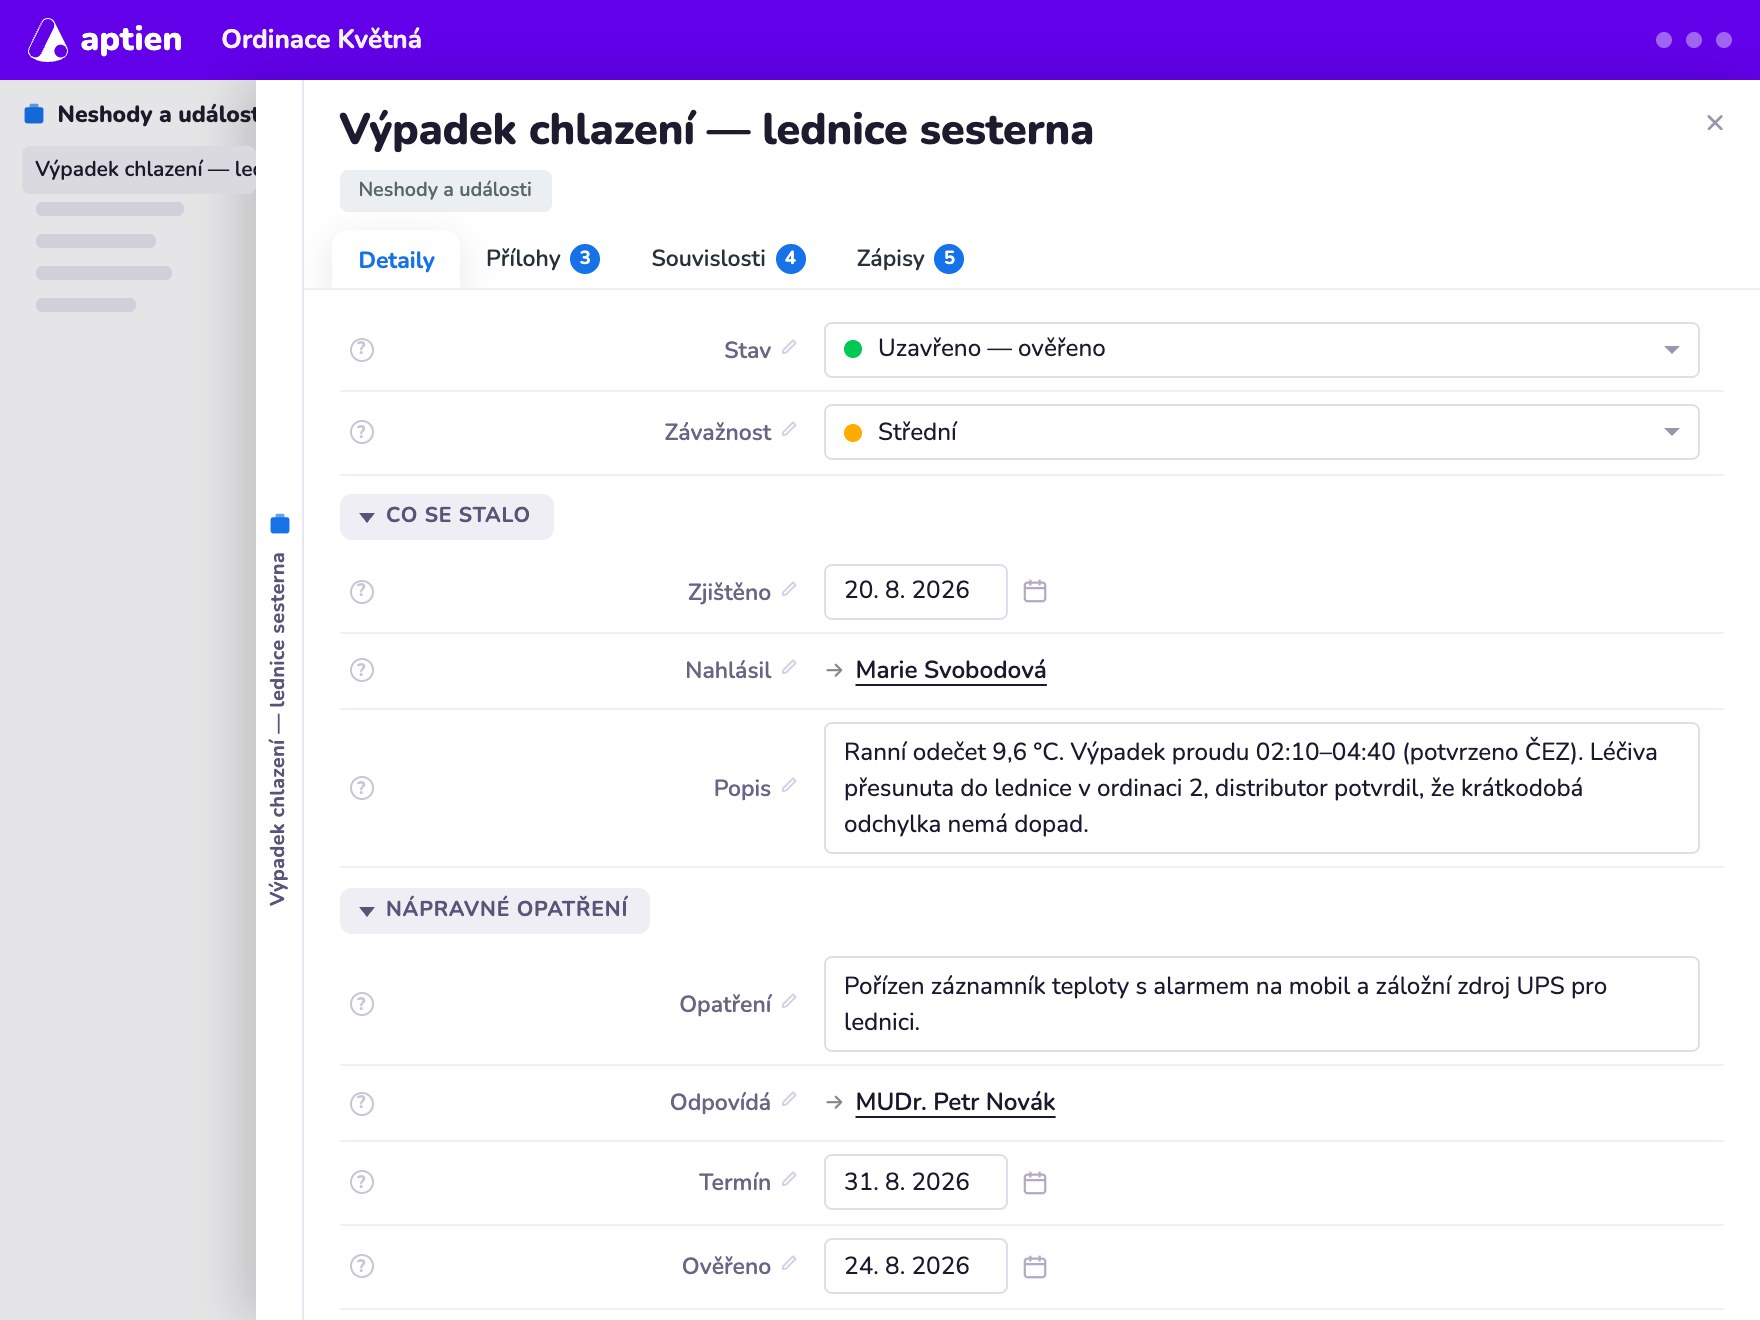Click help icon in Zjištěno row
Screen dimensions: 1760x1320
pyautogui.click(x=362, y=592)
